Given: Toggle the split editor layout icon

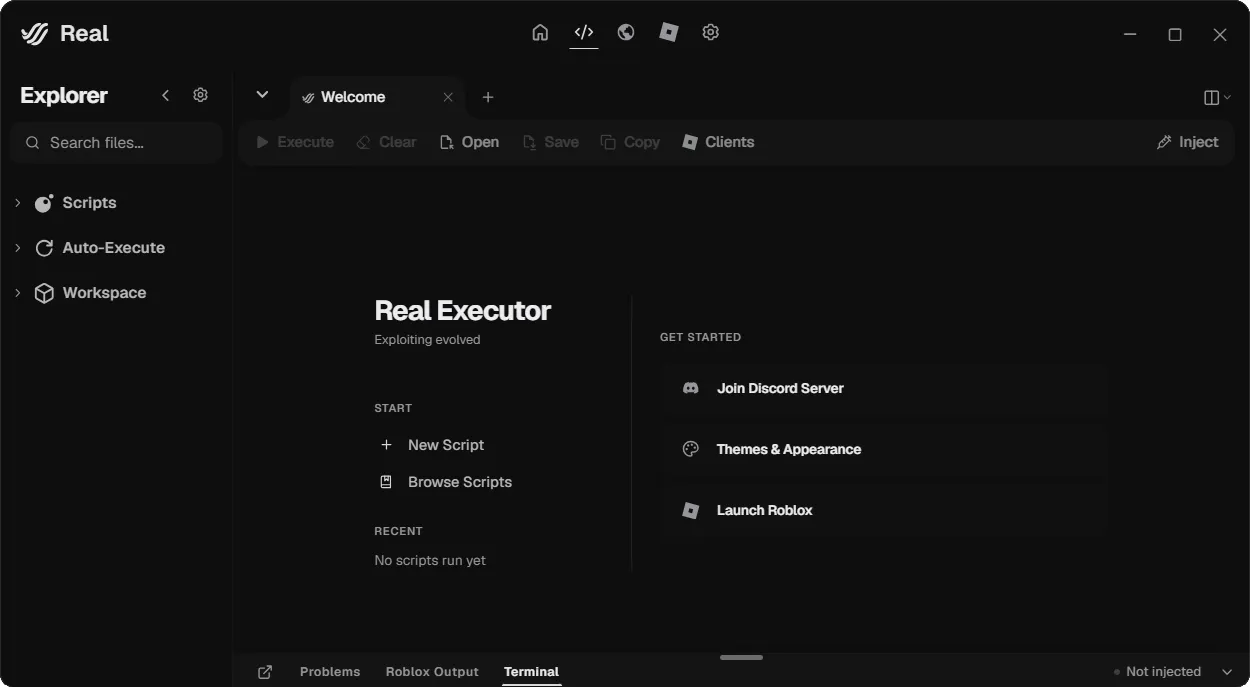Looking at the screenshot, I should tap(1211, 97).
